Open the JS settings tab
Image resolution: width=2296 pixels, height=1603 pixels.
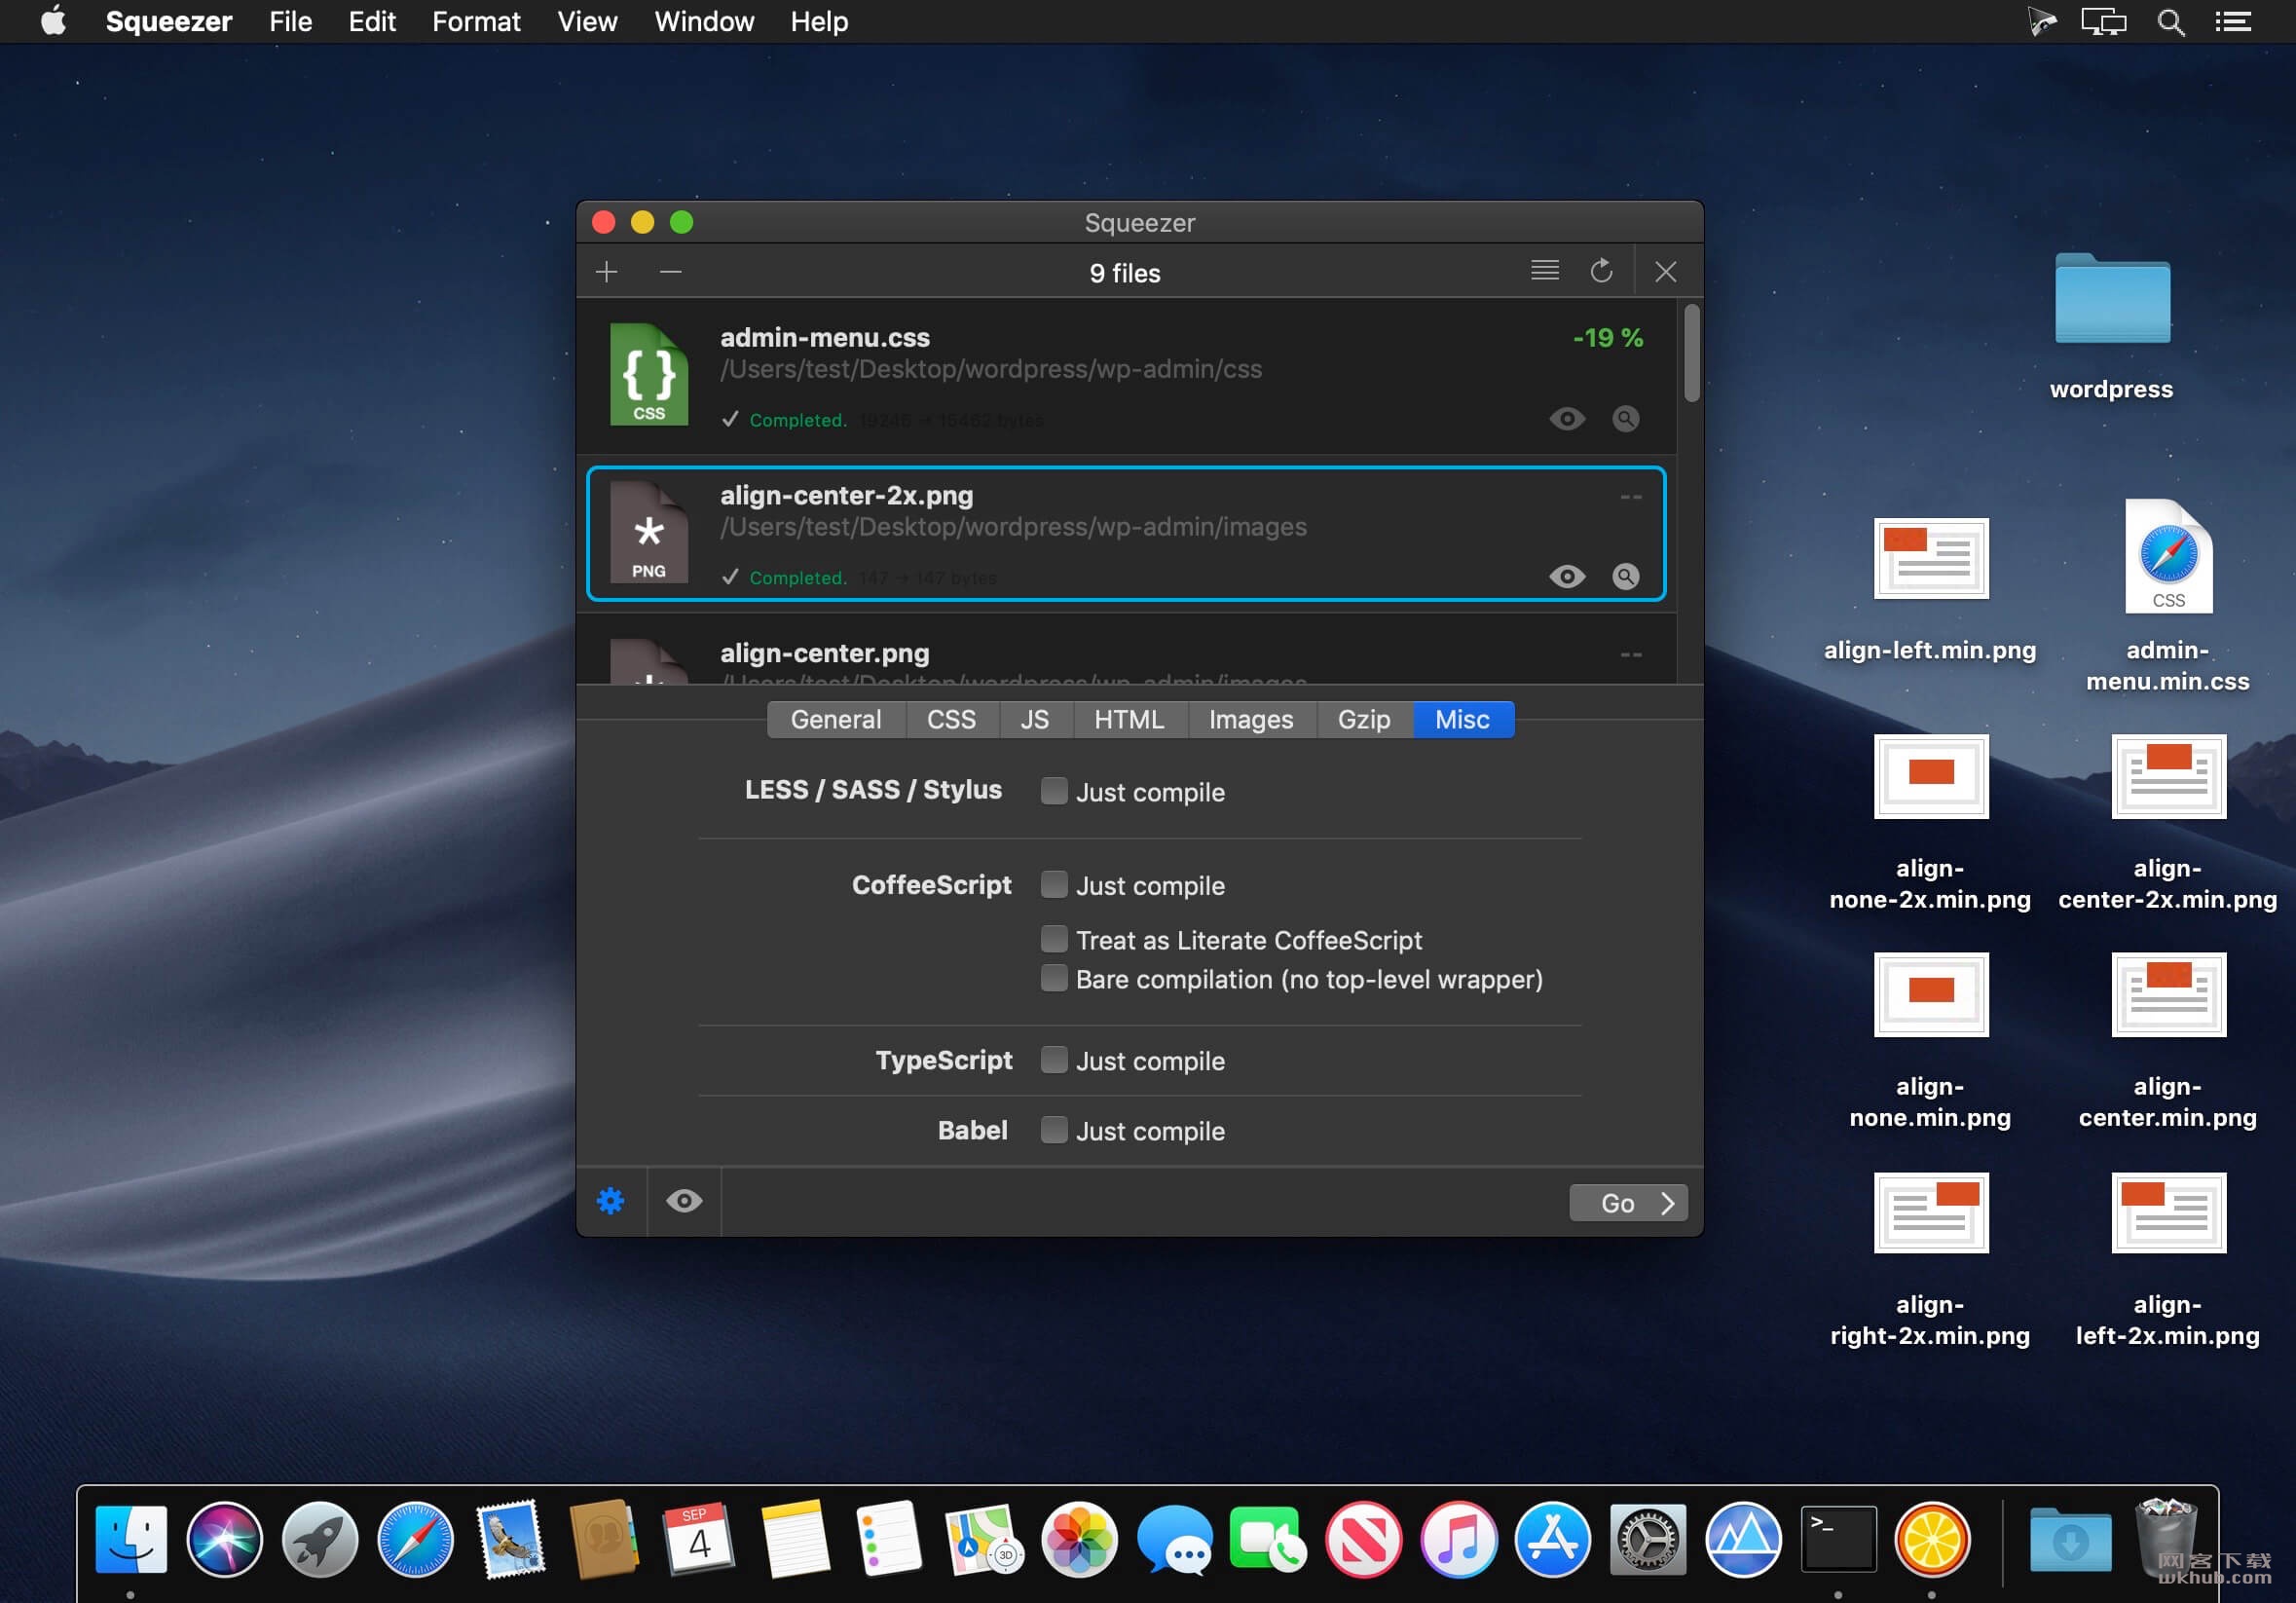pyautogui.click(x=1035, y=720)
